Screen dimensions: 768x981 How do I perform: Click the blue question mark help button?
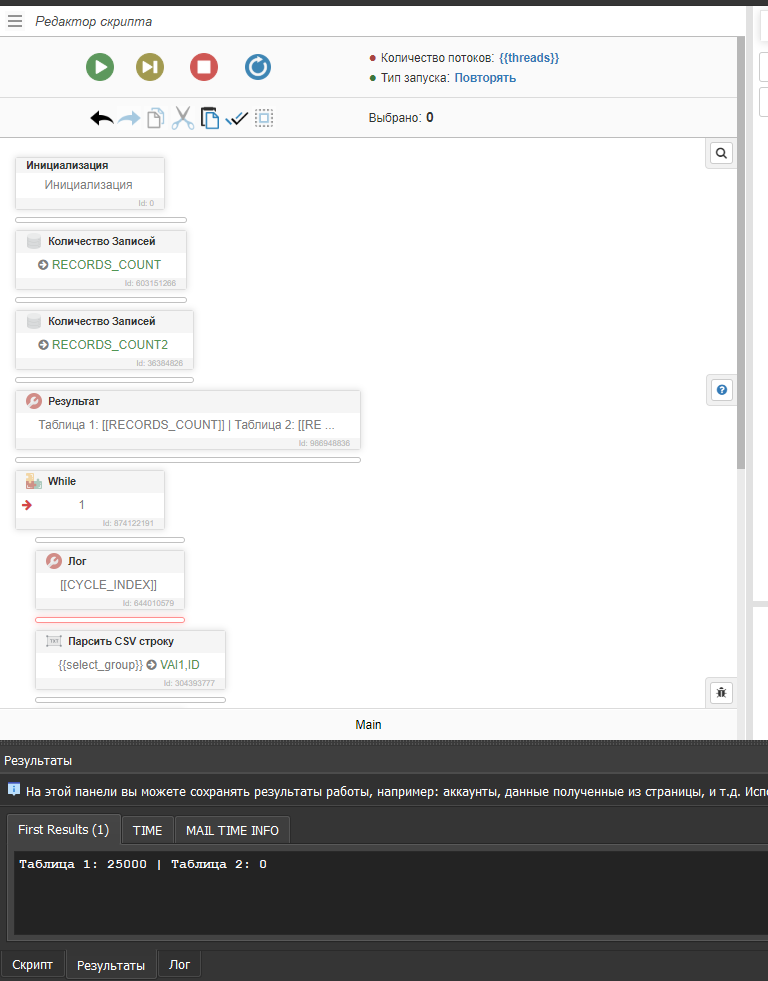pos(722,390)
